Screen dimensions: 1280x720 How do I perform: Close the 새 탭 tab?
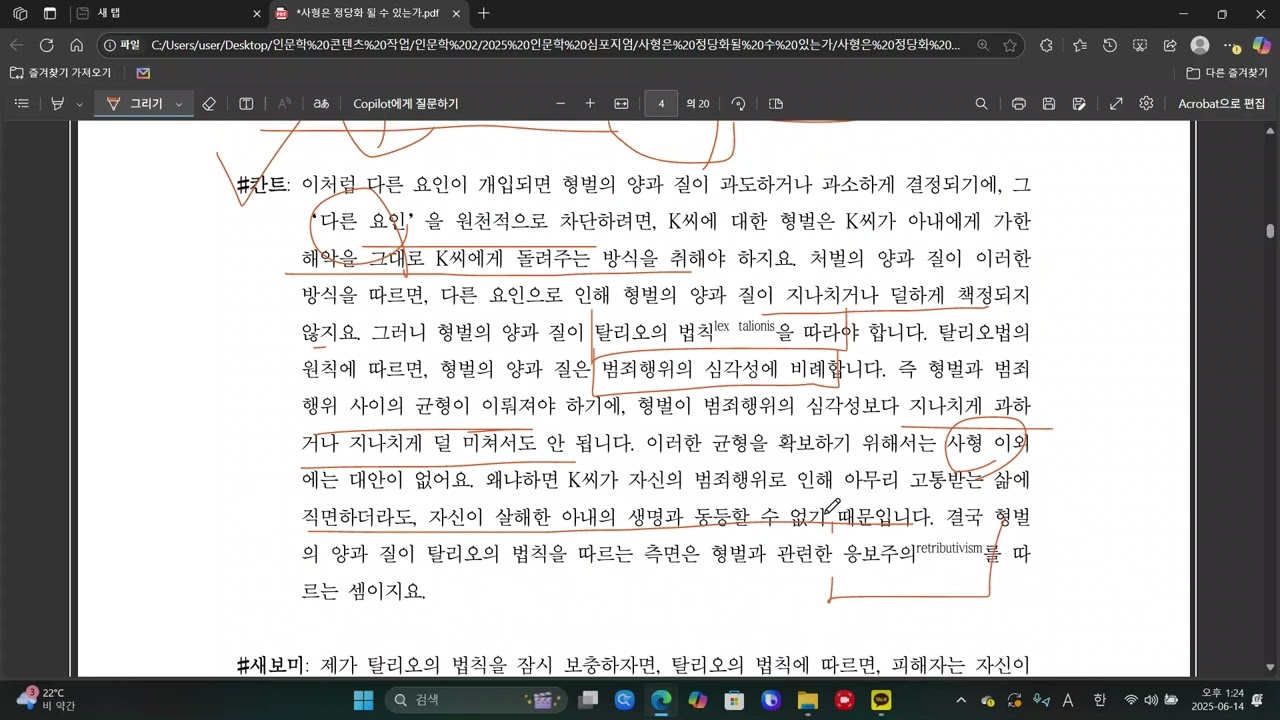point(257,14)
